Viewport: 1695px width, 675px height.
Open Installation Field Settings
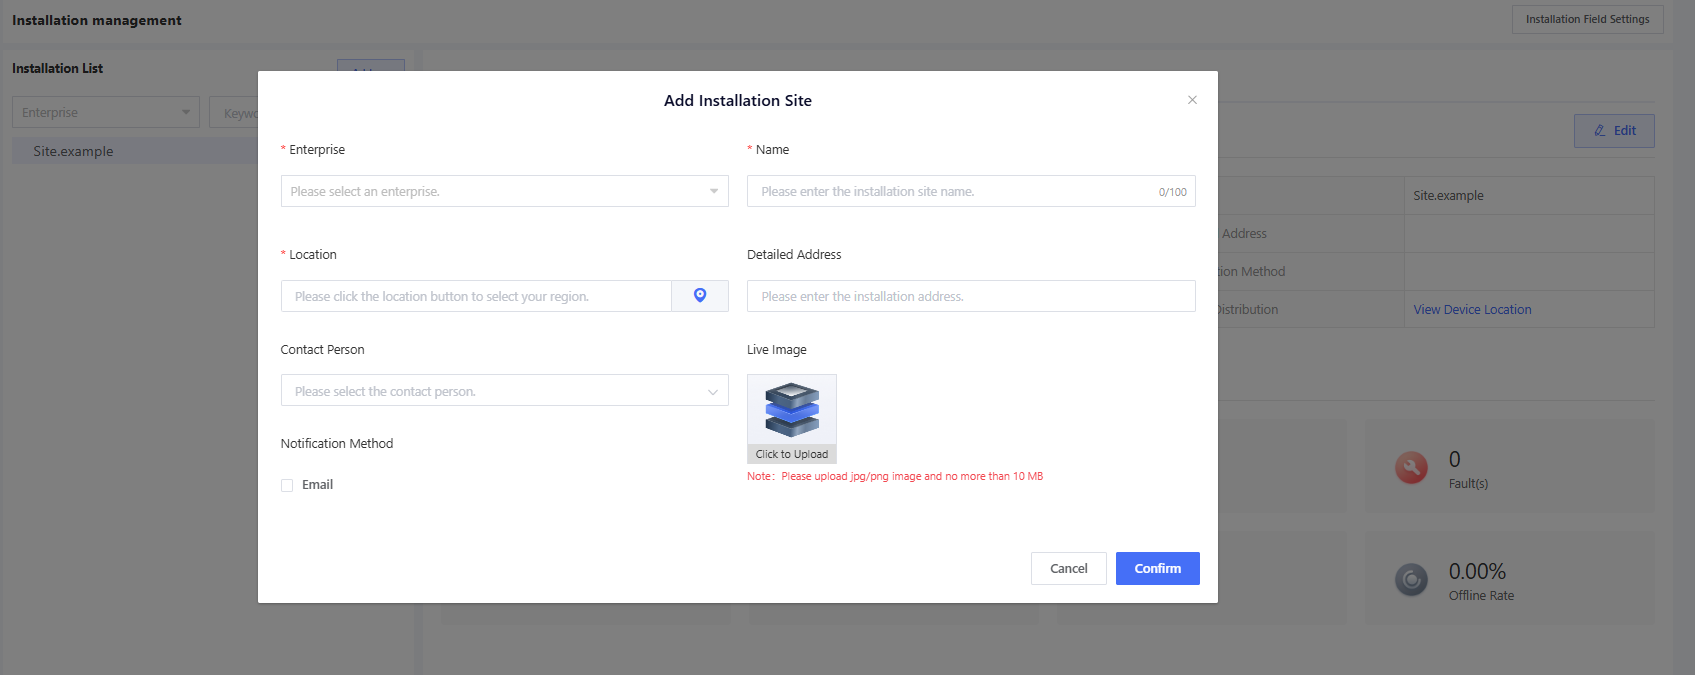point(1587,19)
